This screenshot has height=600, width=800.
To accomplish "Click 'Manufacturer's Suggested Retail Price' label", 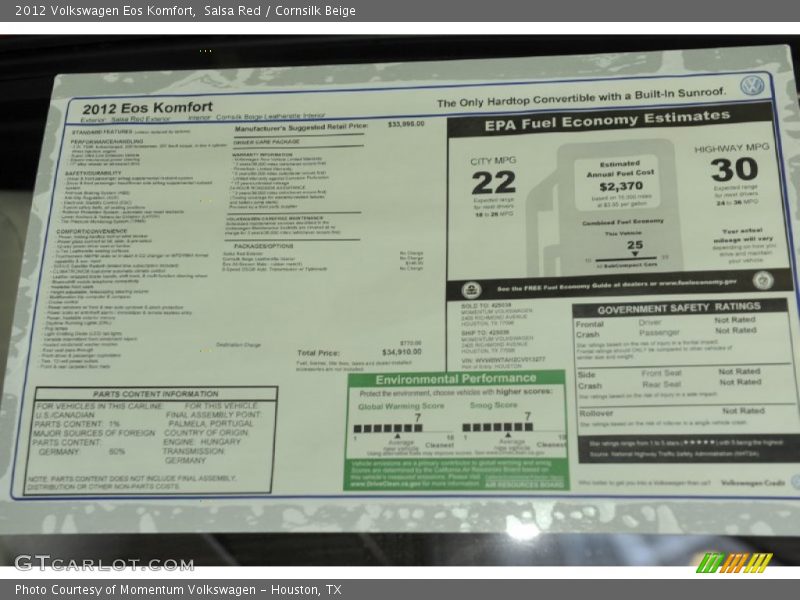I will pos(301,127).
